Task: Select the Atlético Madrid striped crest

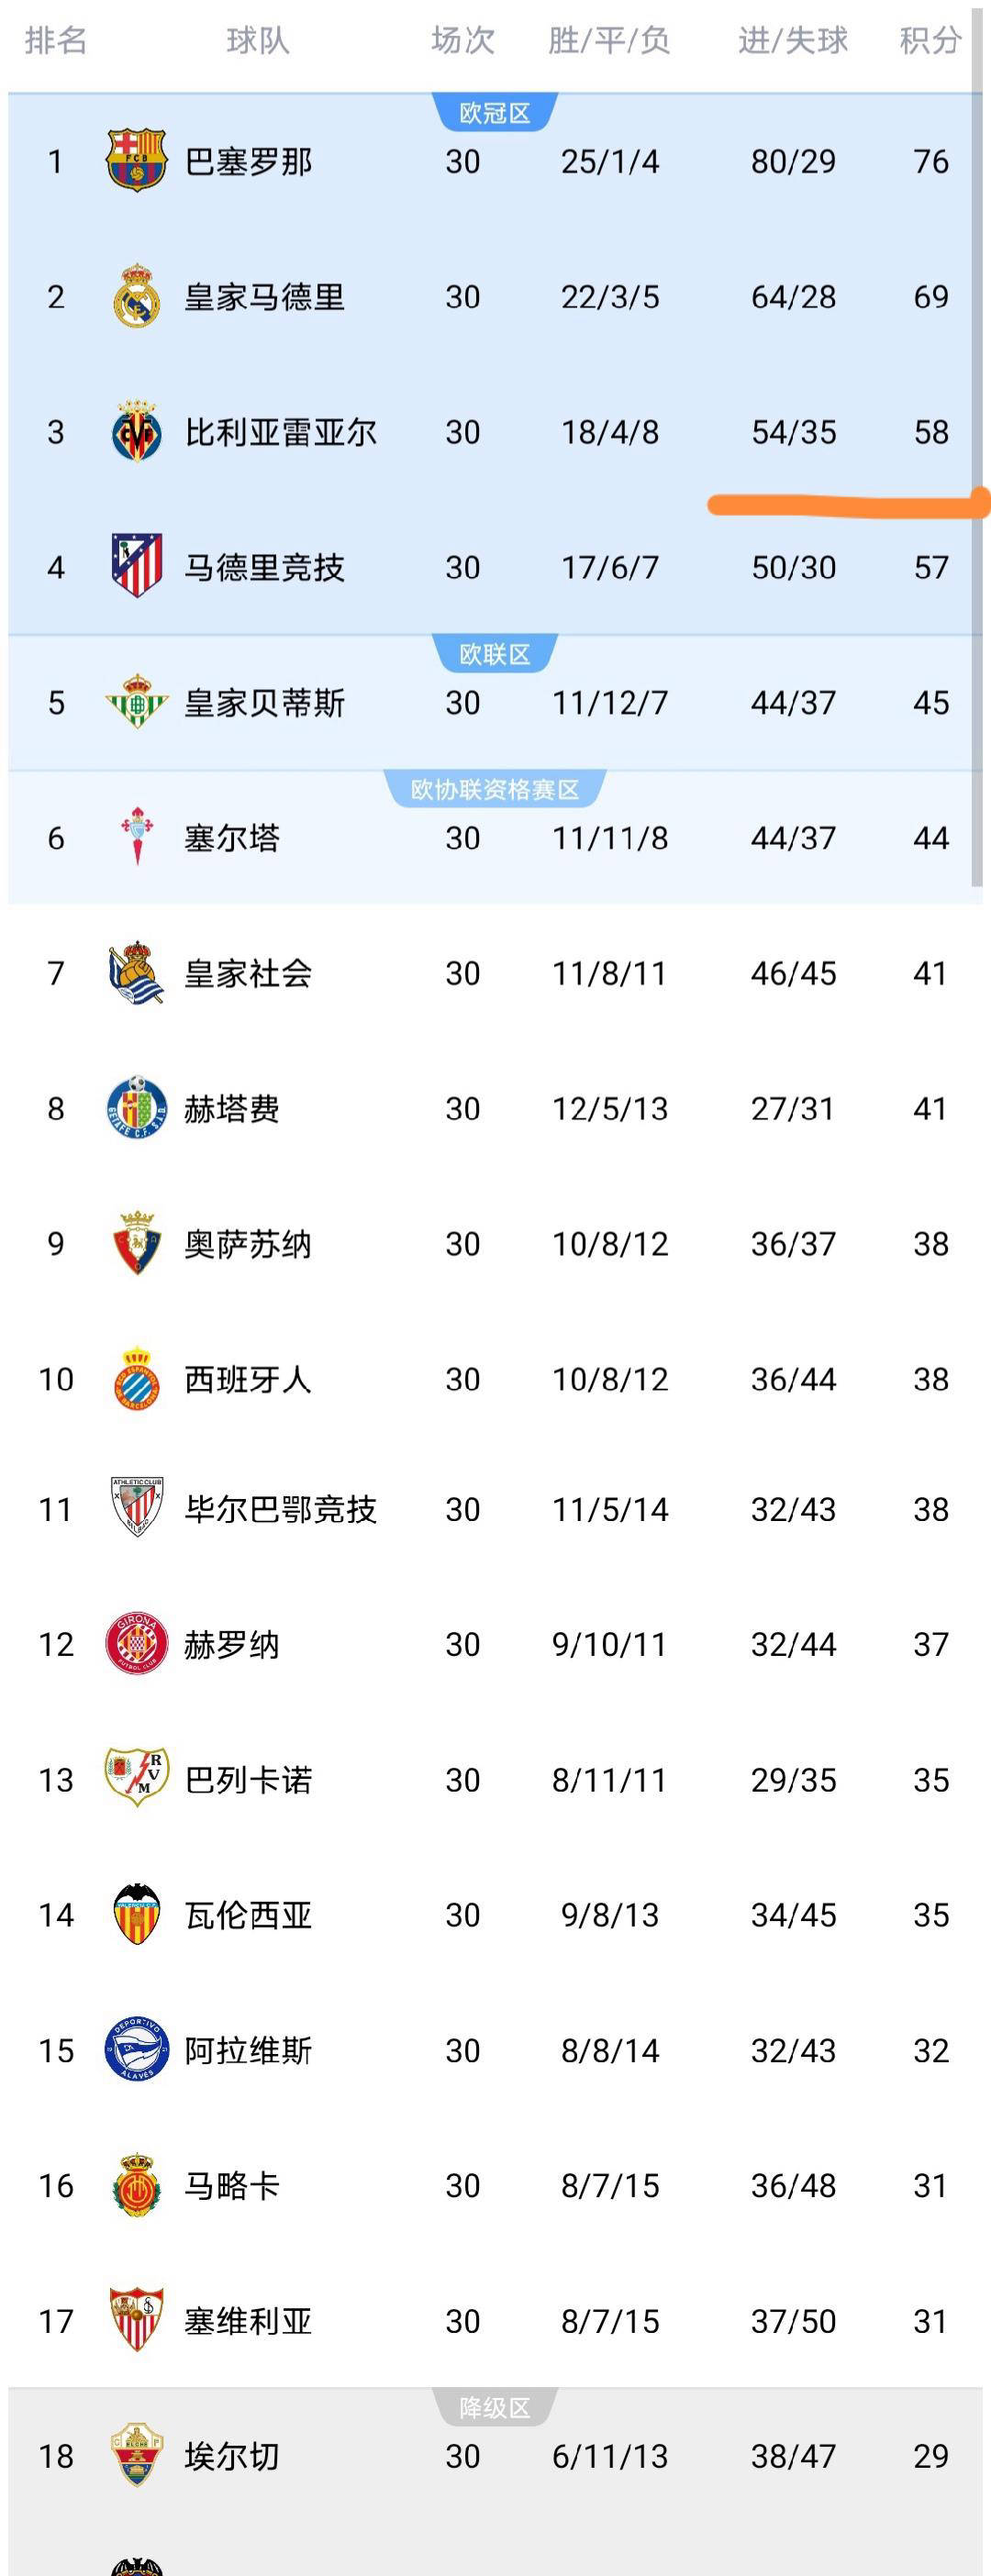Action: 136,566
